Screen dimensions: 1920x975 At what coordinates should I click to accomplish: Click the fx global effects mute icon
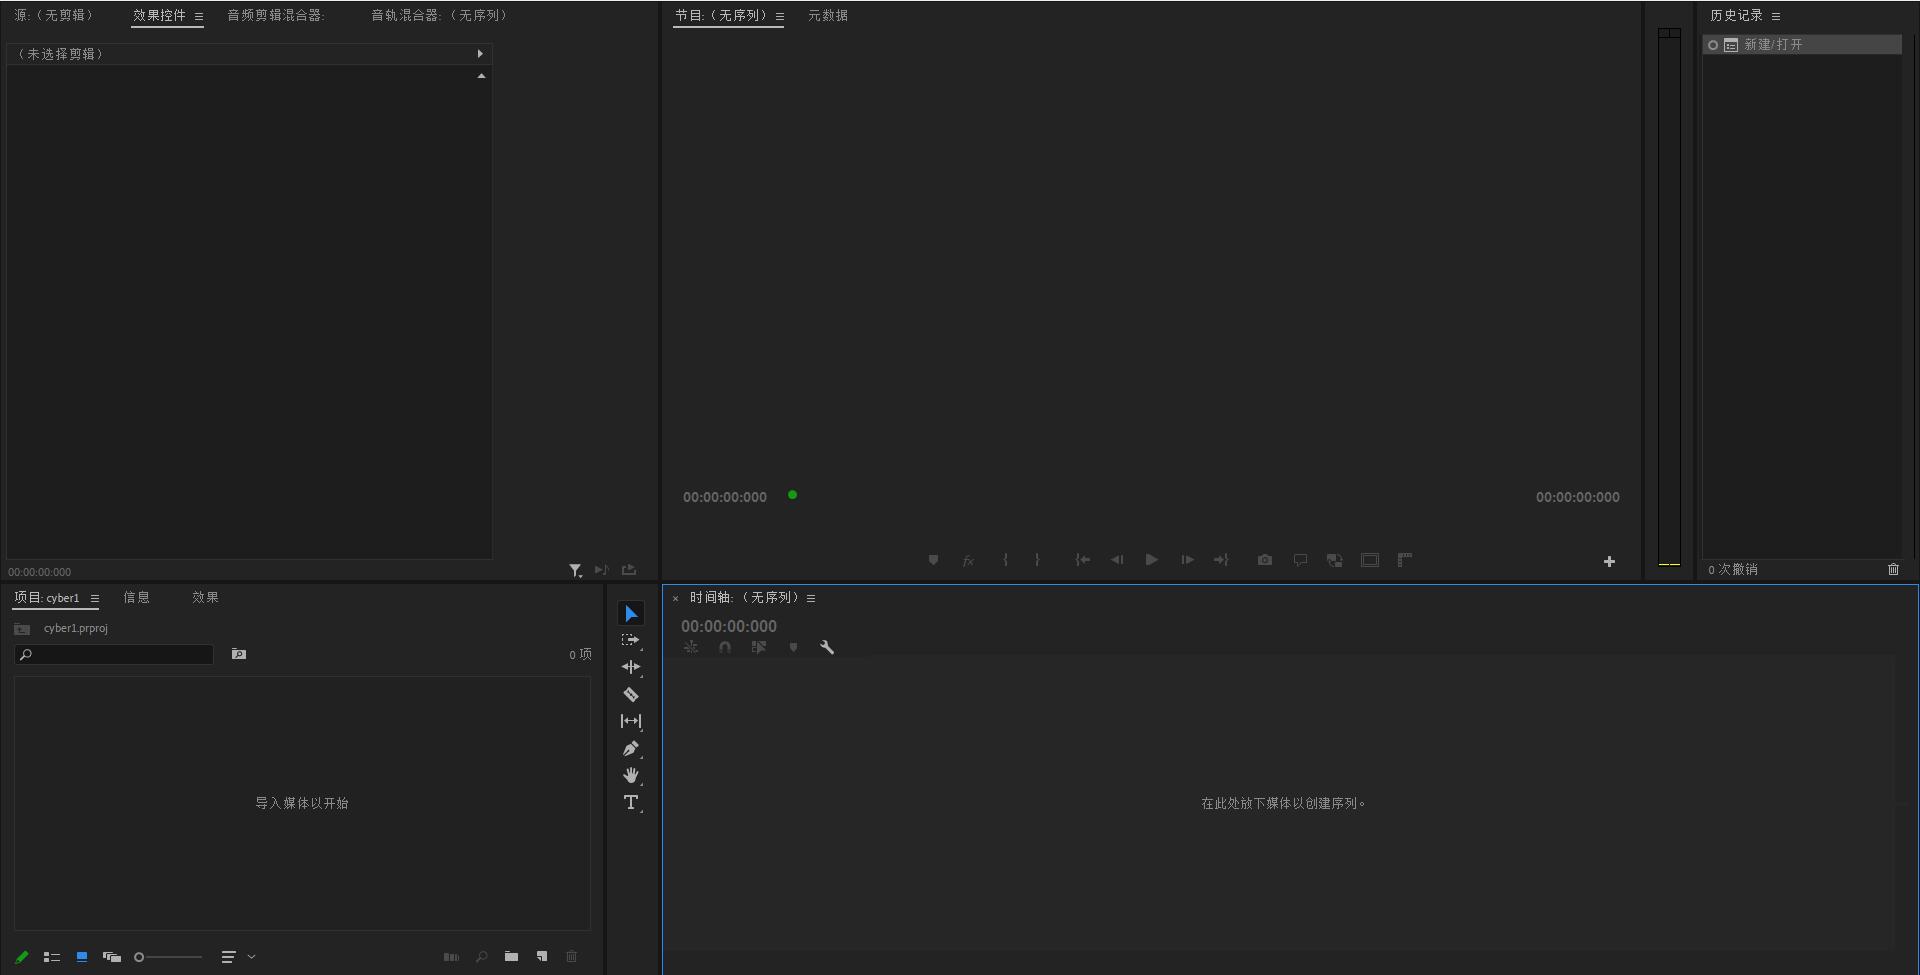click(968, 560)
